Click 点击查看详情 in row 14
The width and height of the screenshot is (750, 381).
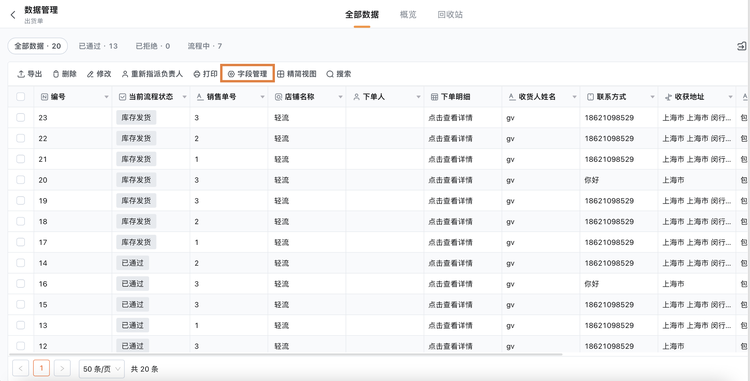point(450,263)
